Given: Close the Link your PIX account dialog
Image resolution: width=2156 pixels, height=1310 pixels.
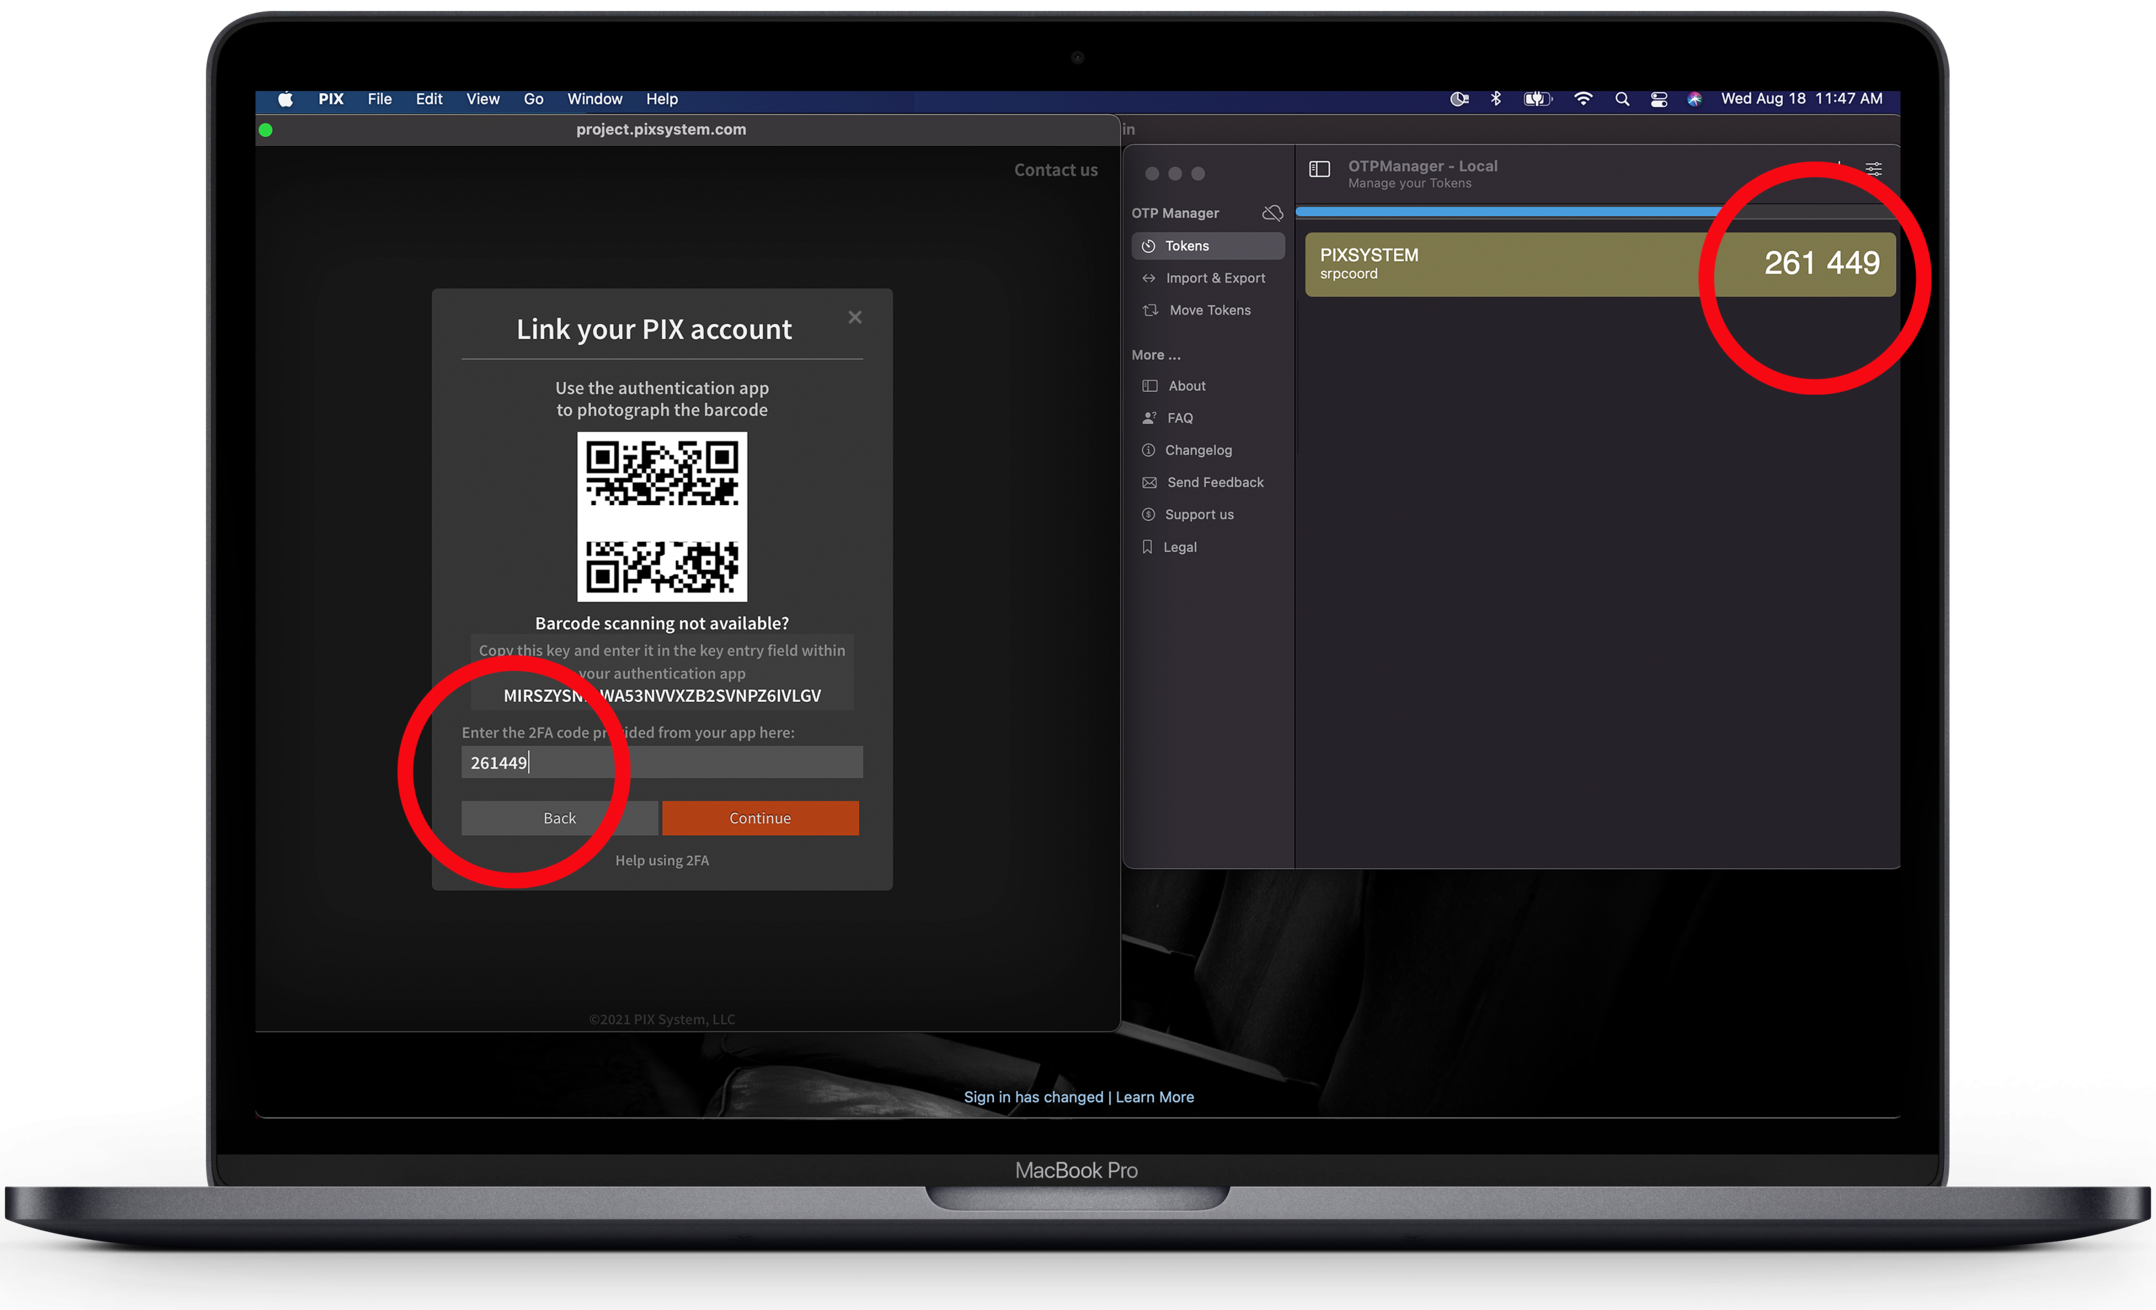Looking at the screenshot, I should [x=854, y=317].
